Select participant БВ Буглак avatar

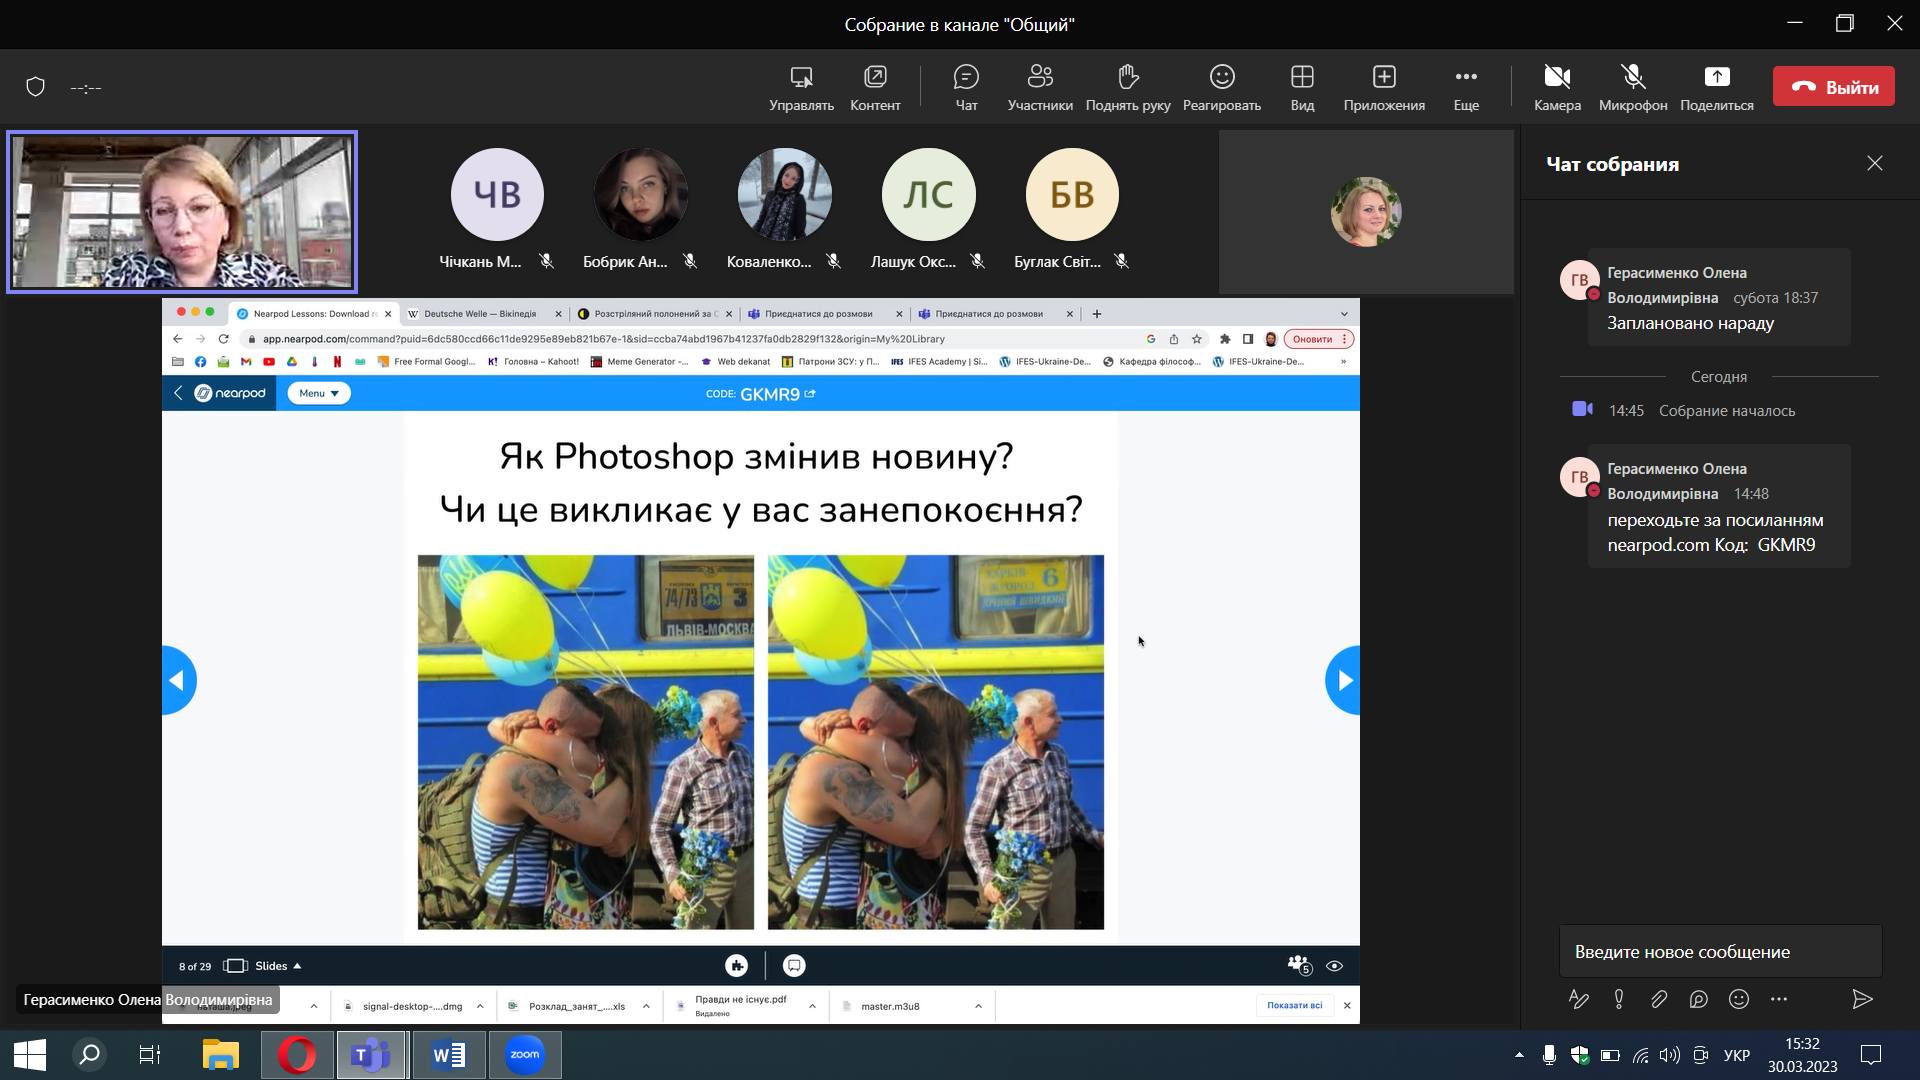tap(1072, 194)
